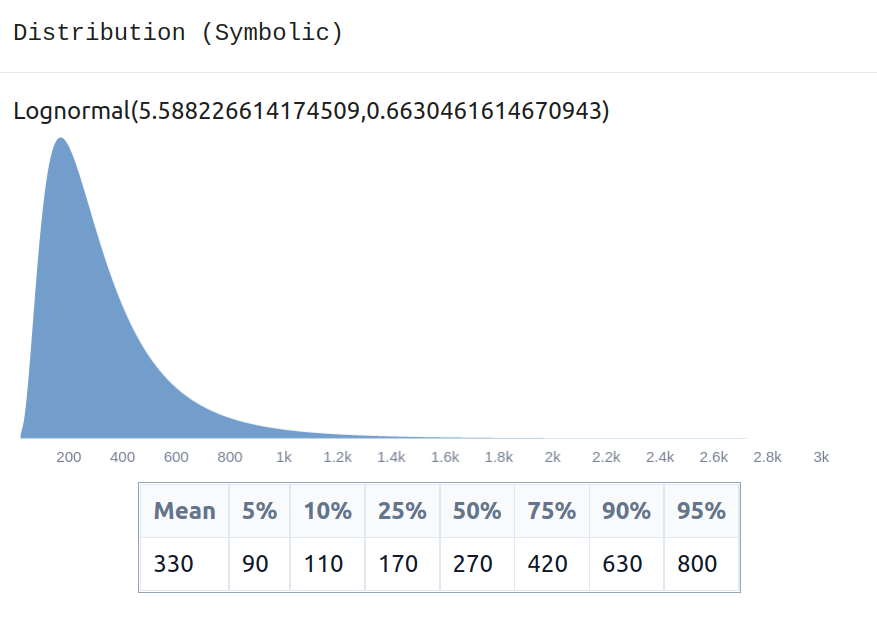Select the 25% percentile header
This screenshot has width=877, height=630.
402,511
